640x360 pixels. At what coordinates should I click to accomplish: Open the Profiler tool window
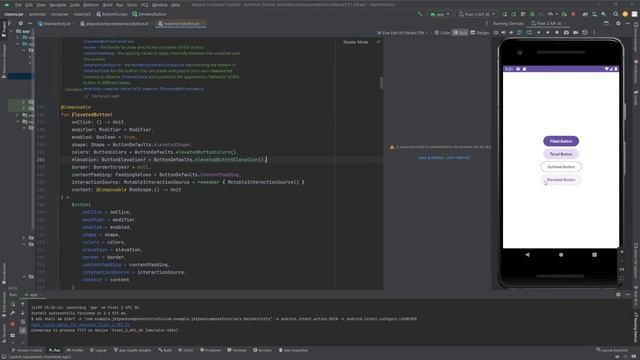75,350
